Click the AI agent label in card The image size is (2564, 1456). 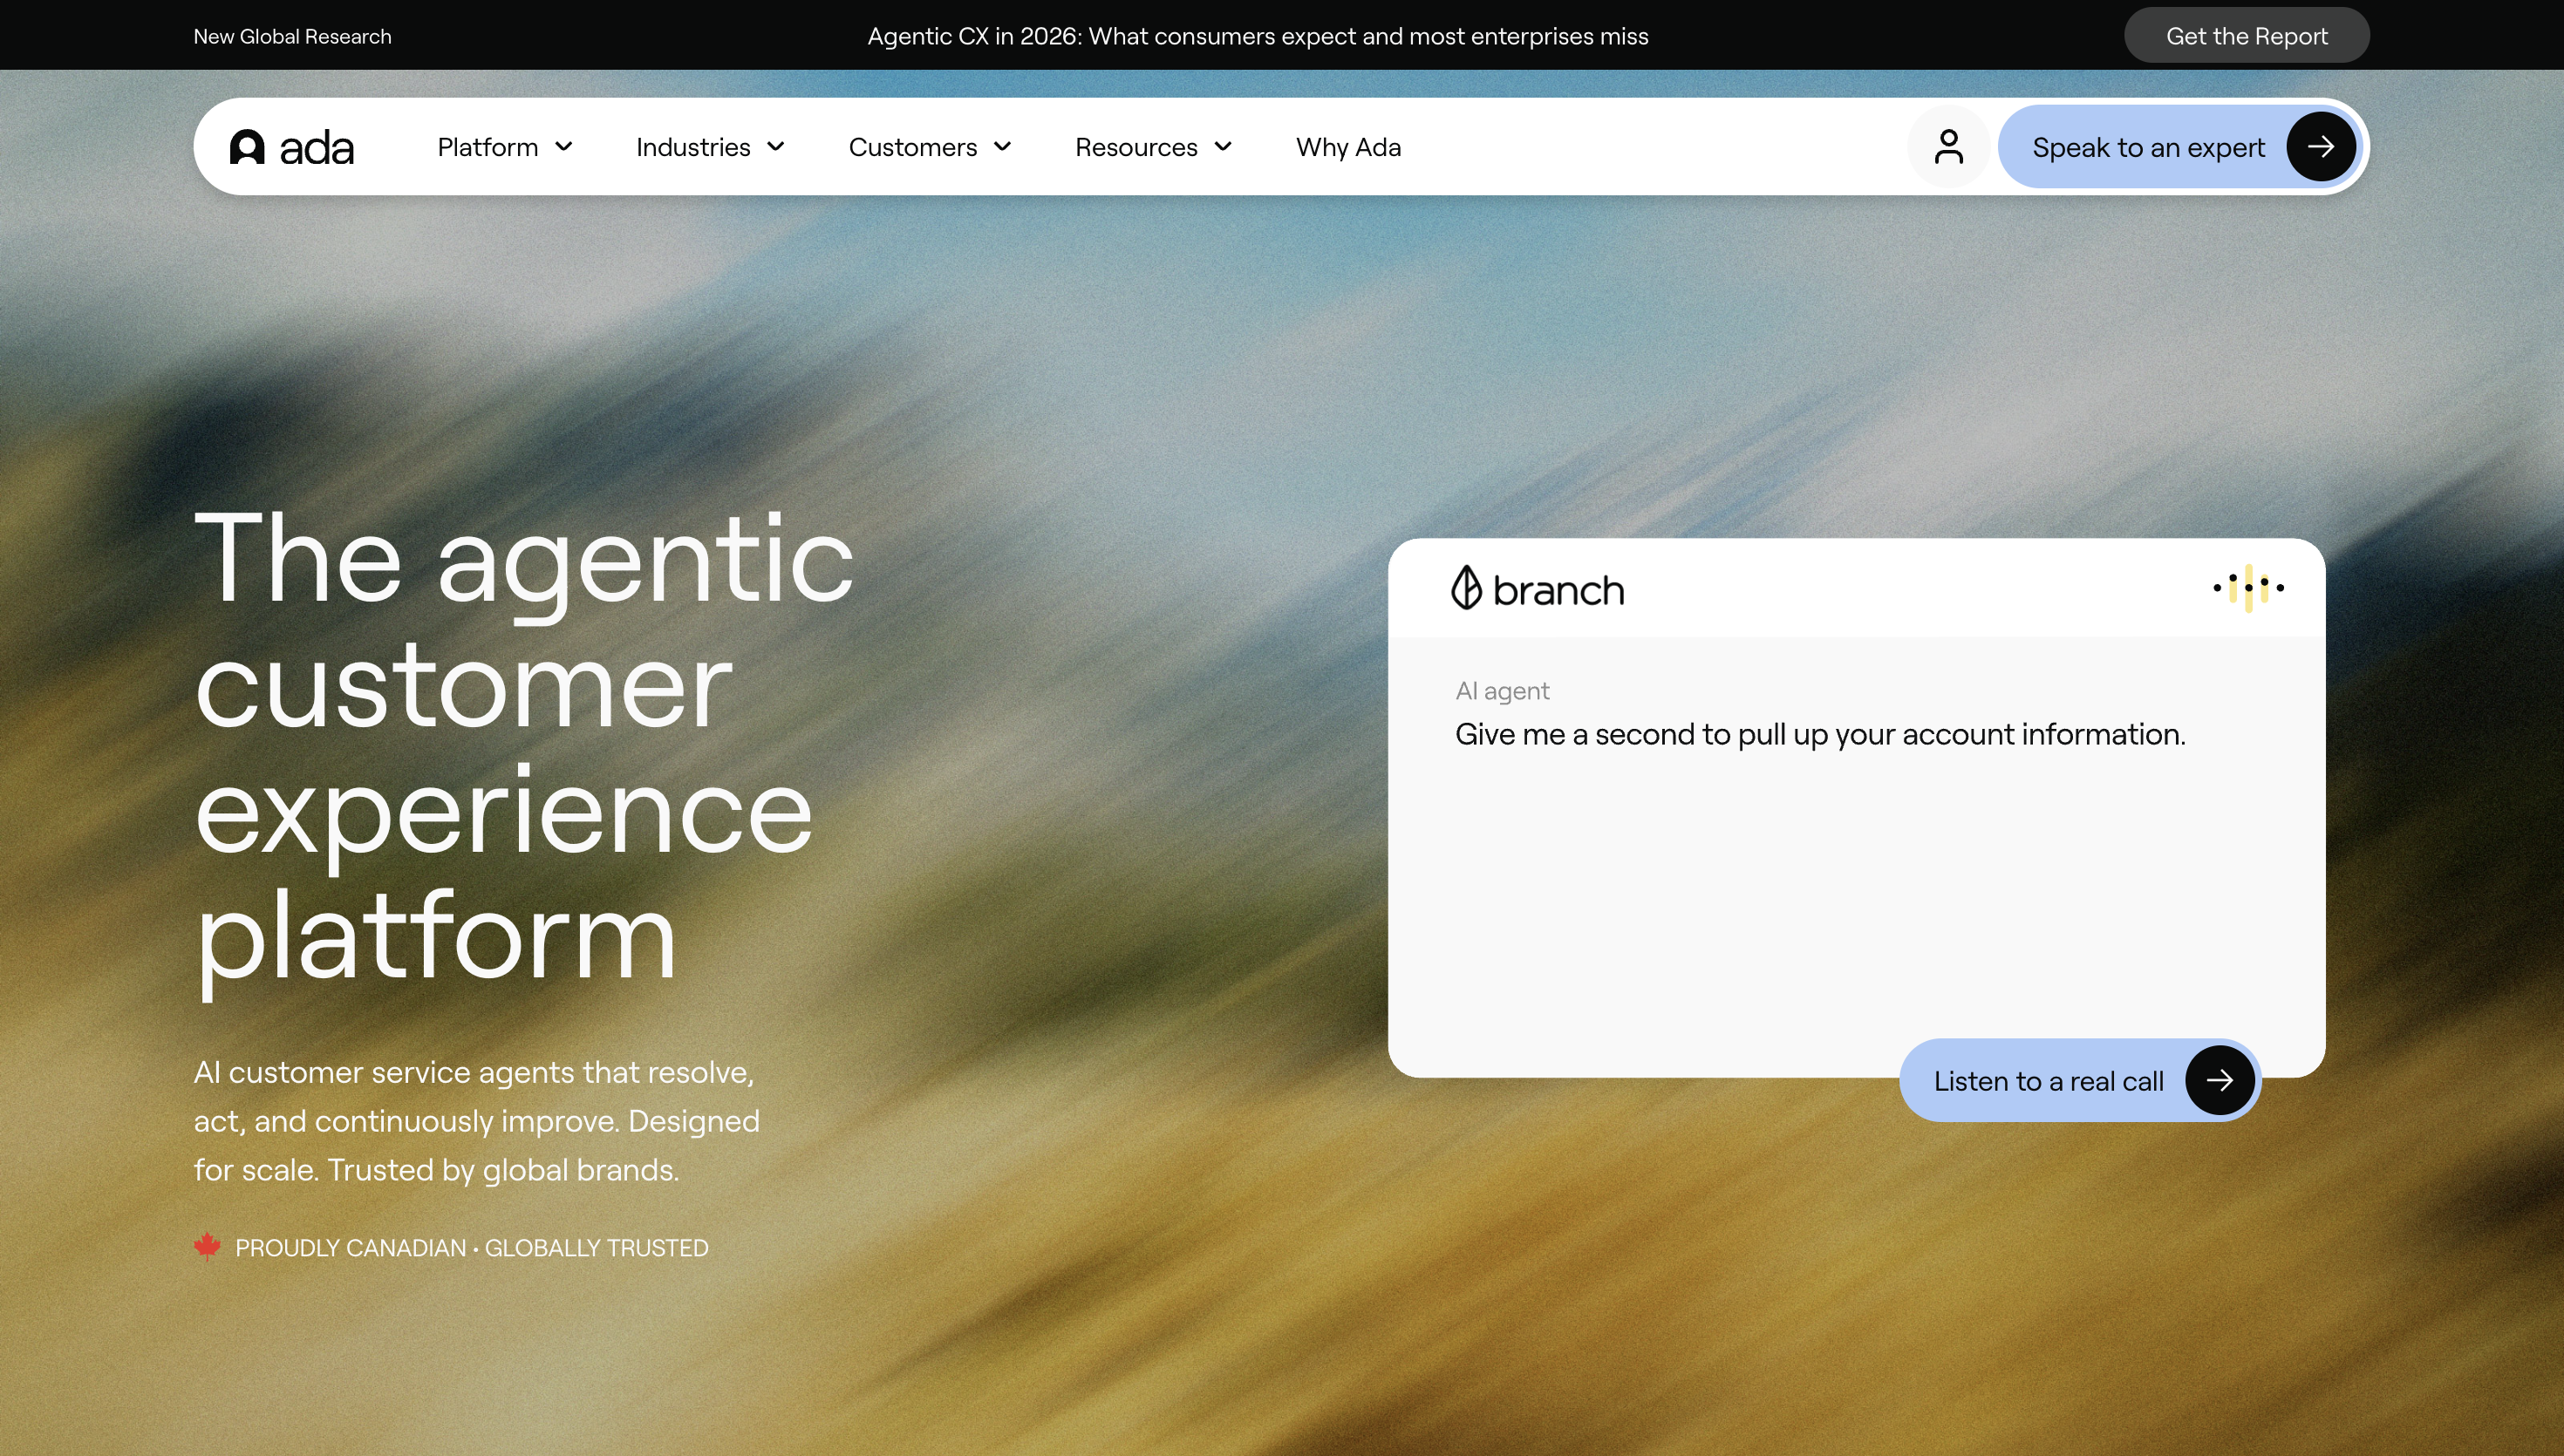(1502, 691)
